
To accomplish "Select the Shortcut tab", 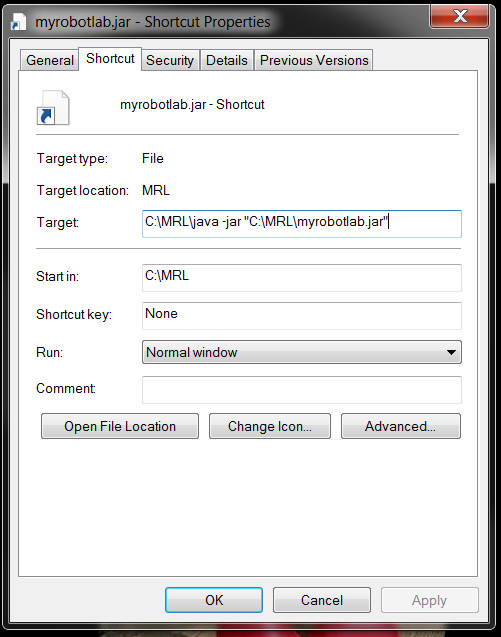I will pos(110,58).
